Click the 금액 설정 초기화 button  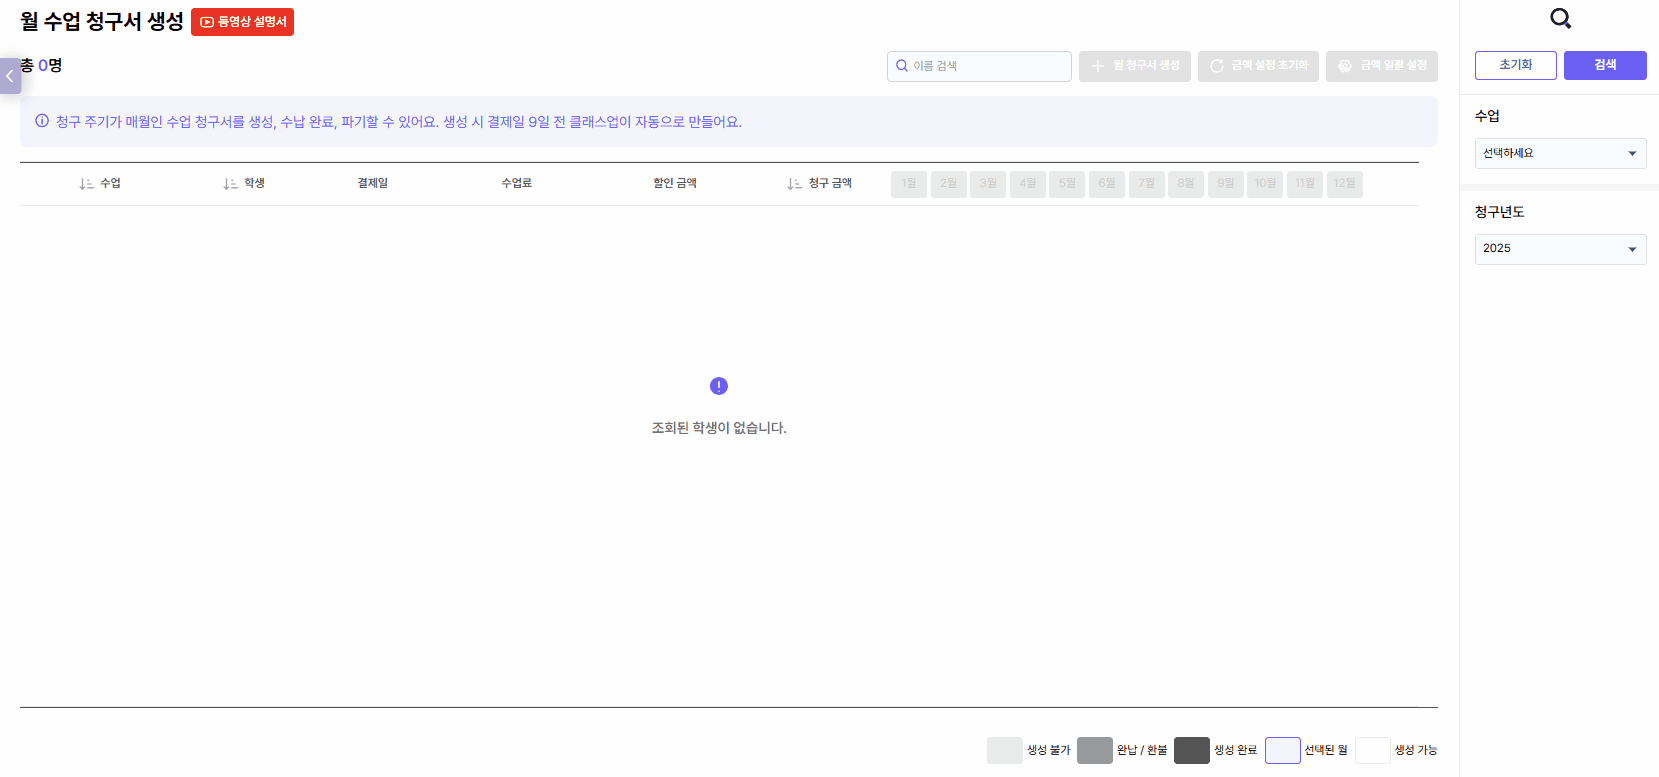(1258, 66)
